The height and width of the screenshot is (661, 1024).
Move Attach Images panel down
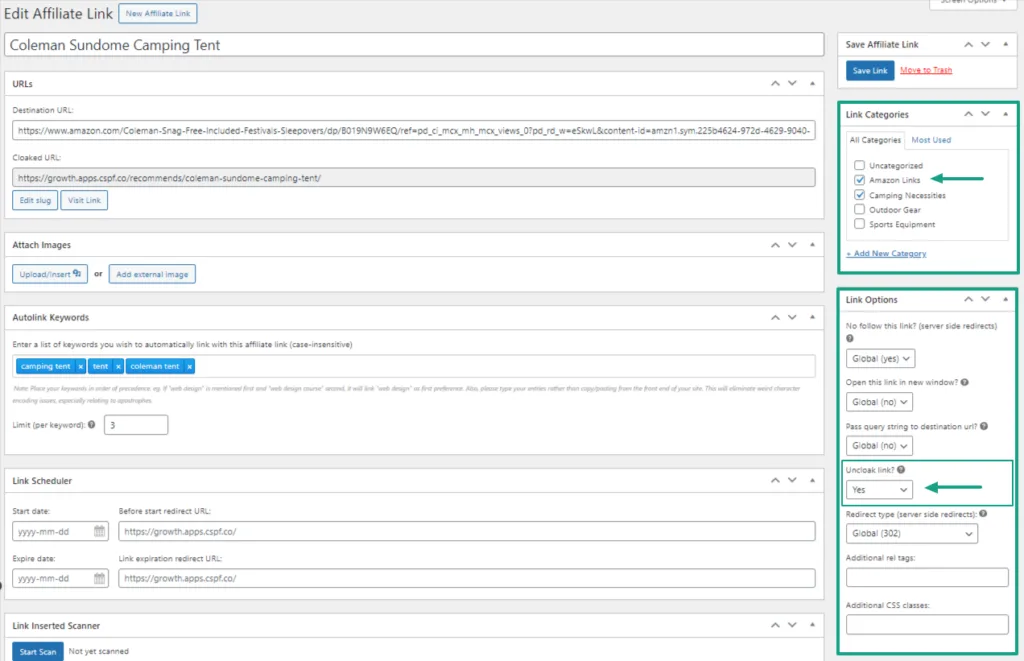[x=792, y=245]
